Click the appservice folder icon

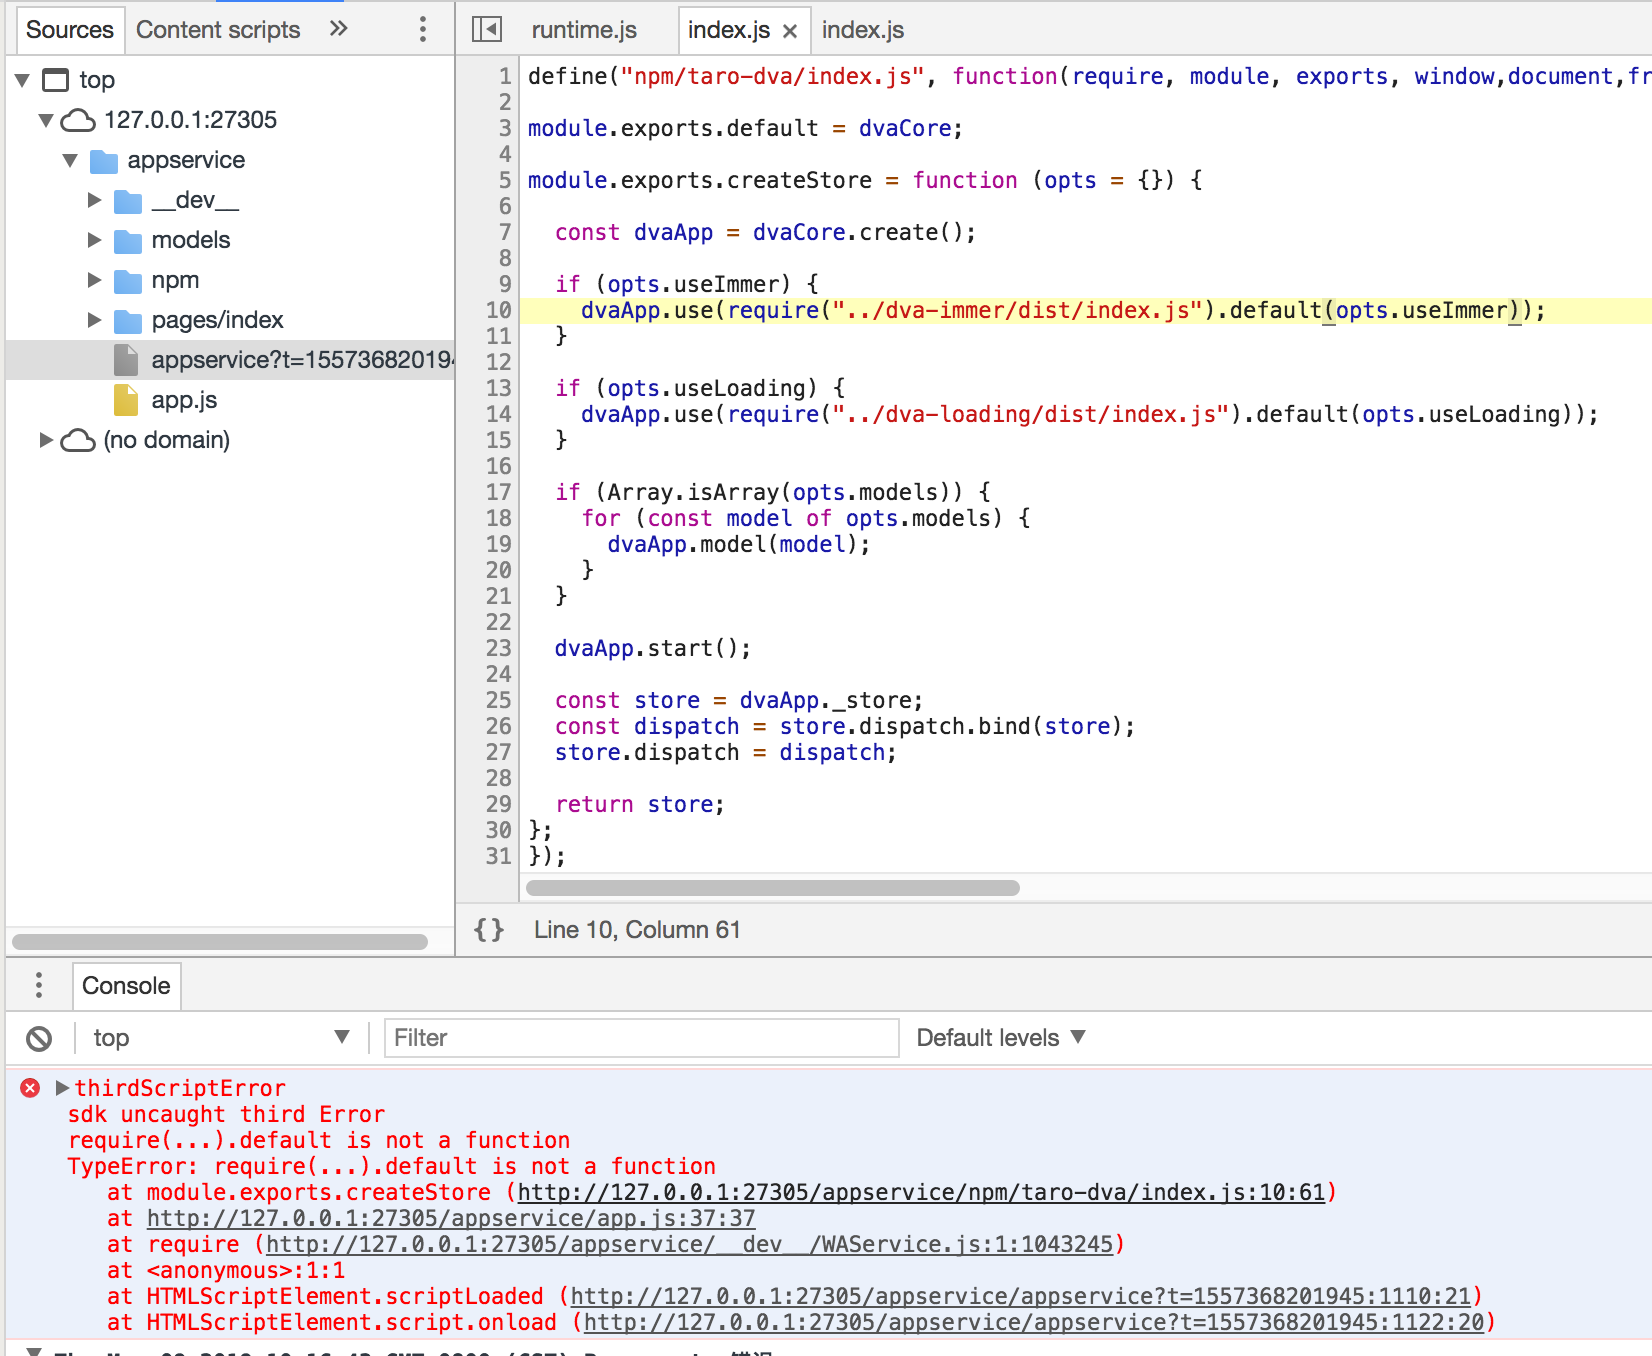[x=104, y=161]
